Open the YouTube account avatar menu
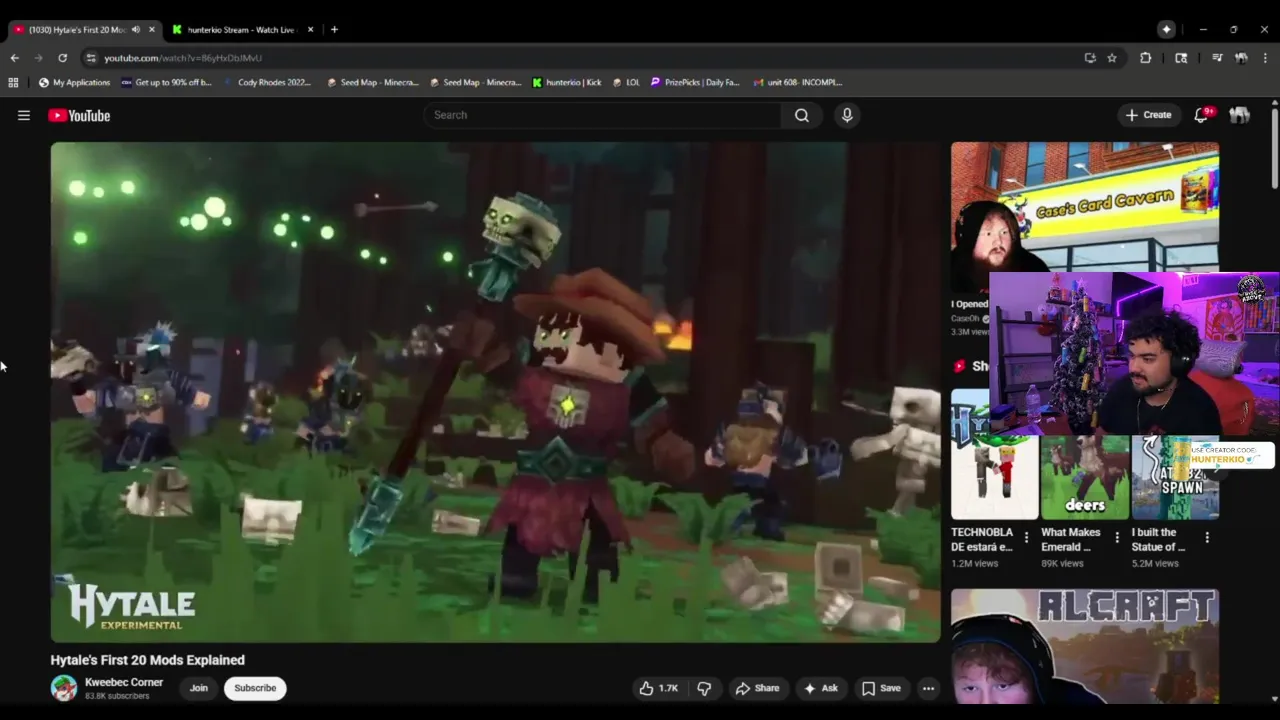The height and width of the screenshot is (720, 1280). [1240, 115]
